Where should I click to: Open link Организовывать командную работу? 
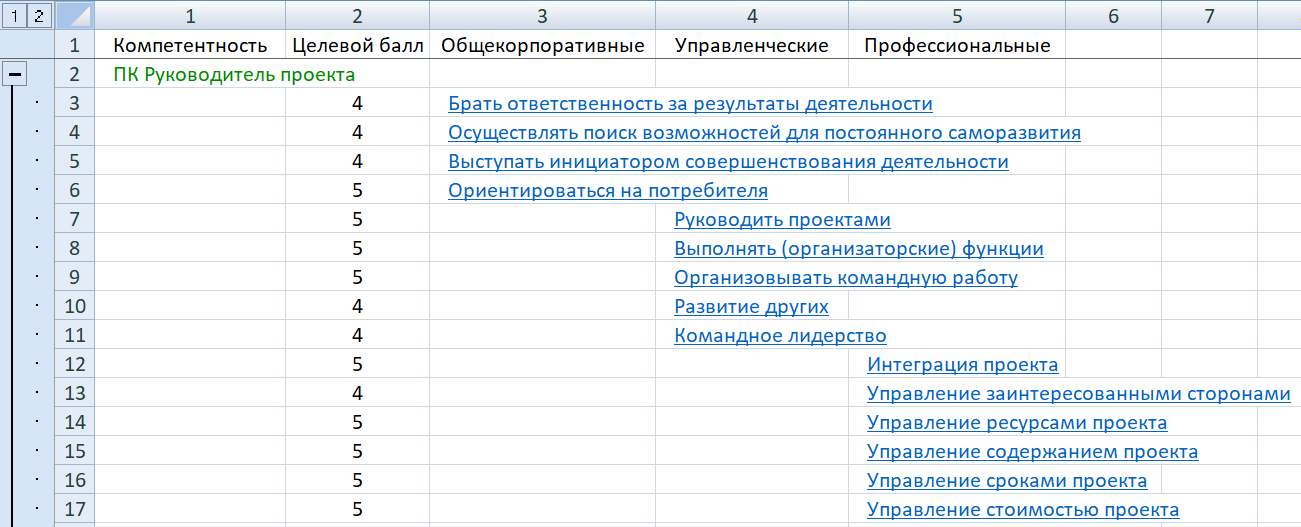pos(845,278)
